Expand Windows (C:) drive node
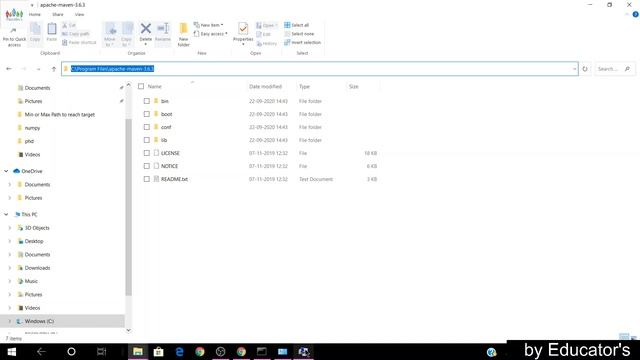This screenshot has width=640, height=360. tap(10, 321)
